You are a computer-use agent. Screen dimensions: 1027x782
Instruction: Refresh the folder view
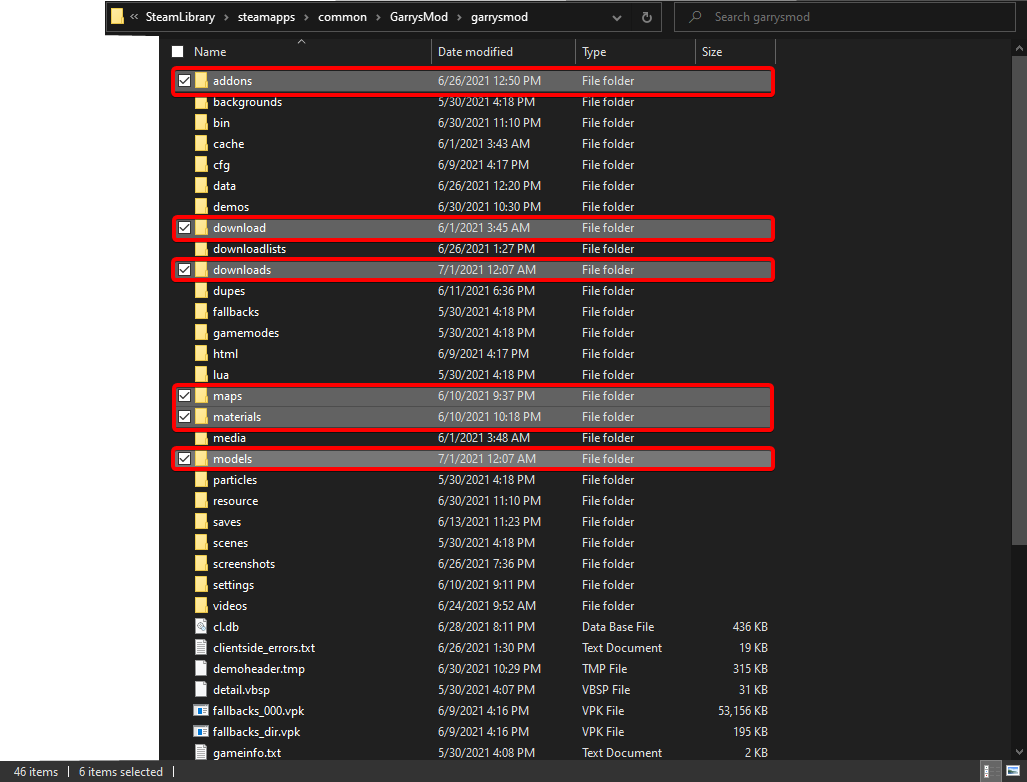646,17
